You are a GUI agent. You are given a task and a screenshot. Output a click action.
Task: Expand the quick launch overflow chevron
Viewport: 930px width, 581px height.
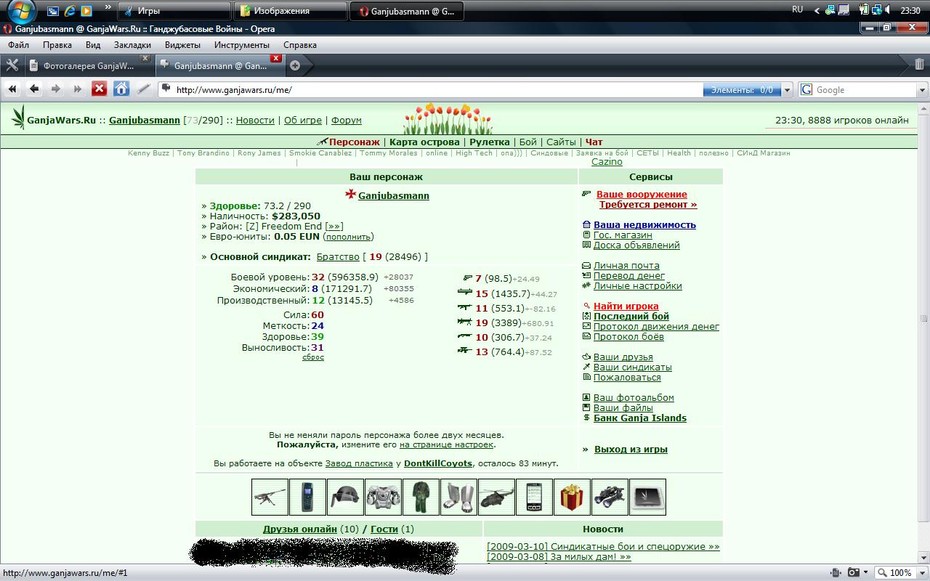pyautogui.click(x=107, y=8)
